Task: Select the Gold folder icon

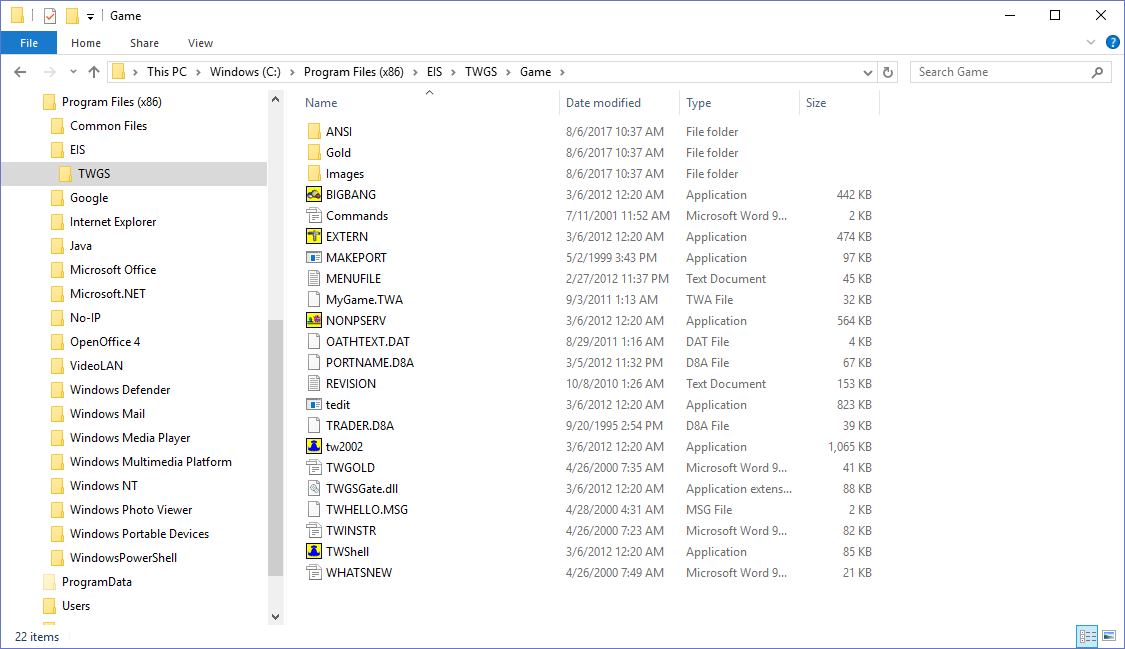Action: point(314,152)
